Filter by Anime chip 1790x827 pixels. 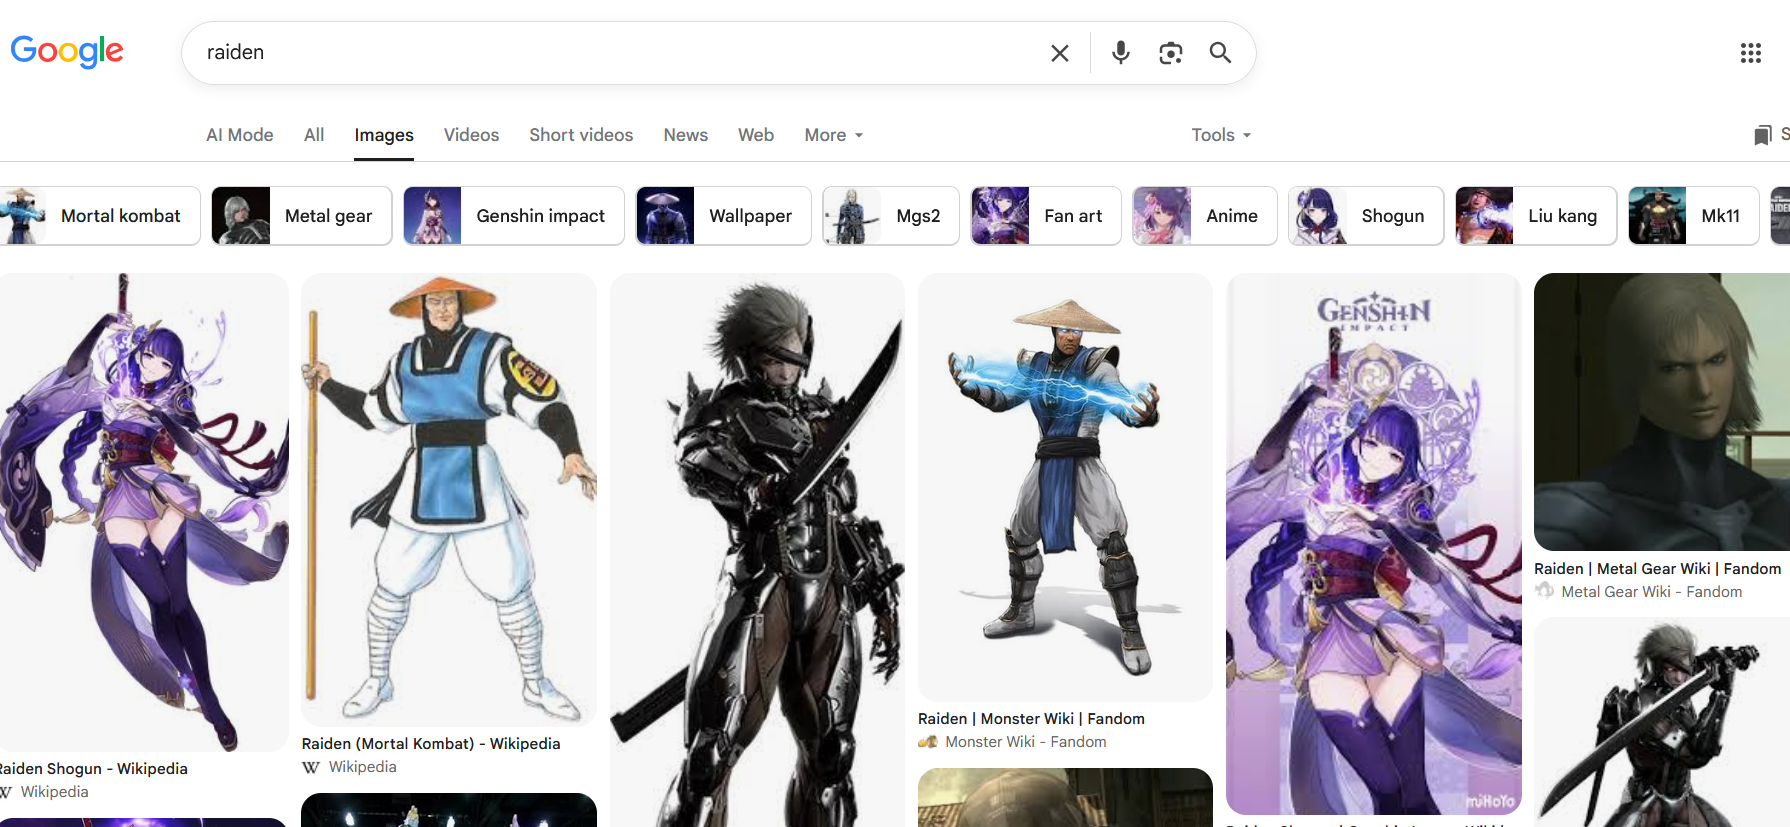[x=1205, y=216]
